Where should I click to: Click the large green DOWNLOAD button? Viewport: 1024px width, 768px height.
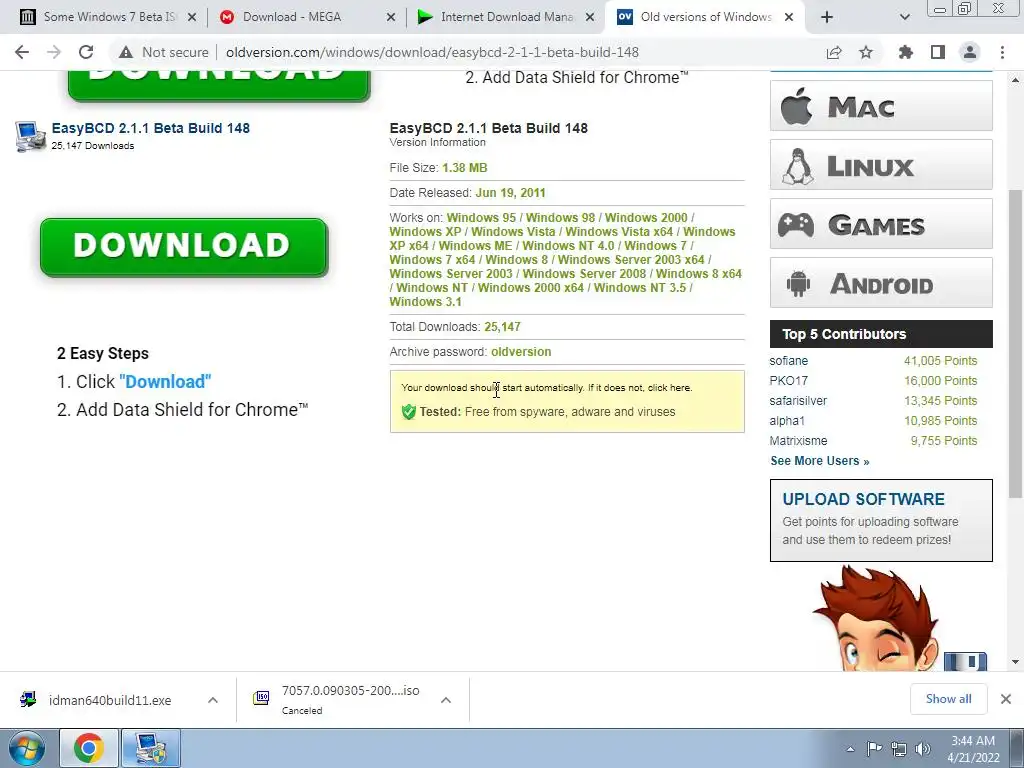184,247
